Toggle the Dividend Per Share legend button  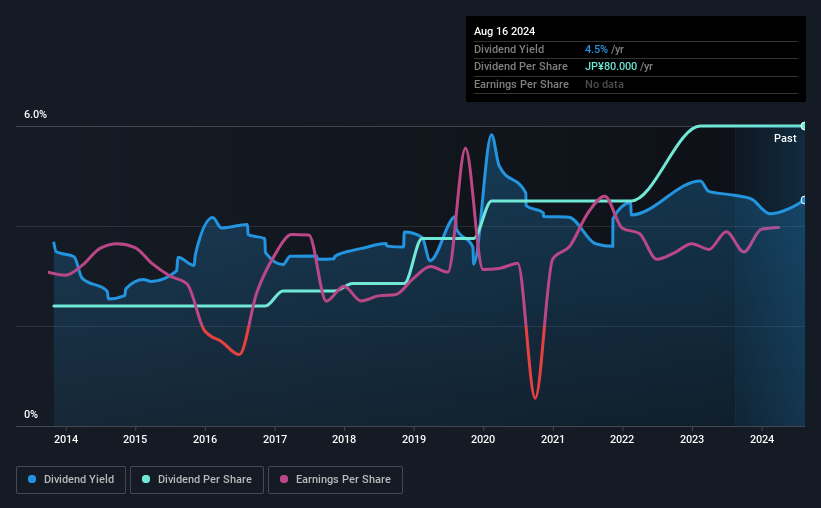[x=197, y=480]
